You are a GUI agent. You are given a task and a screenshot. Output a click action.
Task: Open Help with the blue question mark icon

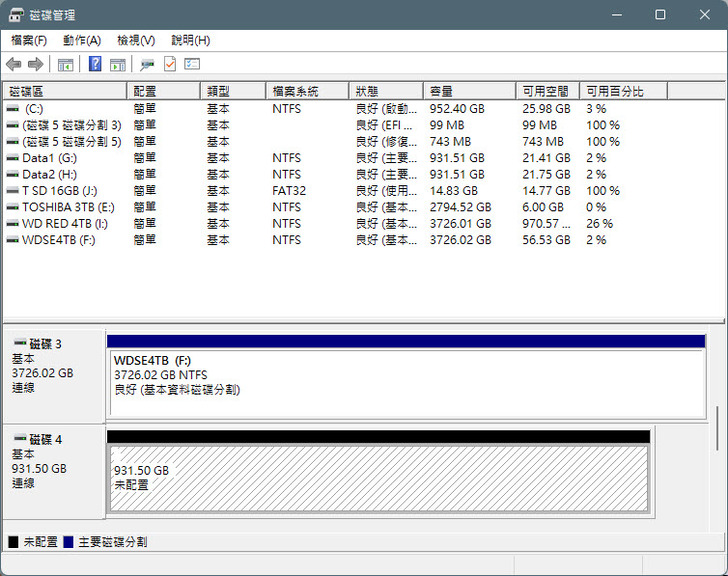(95, 65)
